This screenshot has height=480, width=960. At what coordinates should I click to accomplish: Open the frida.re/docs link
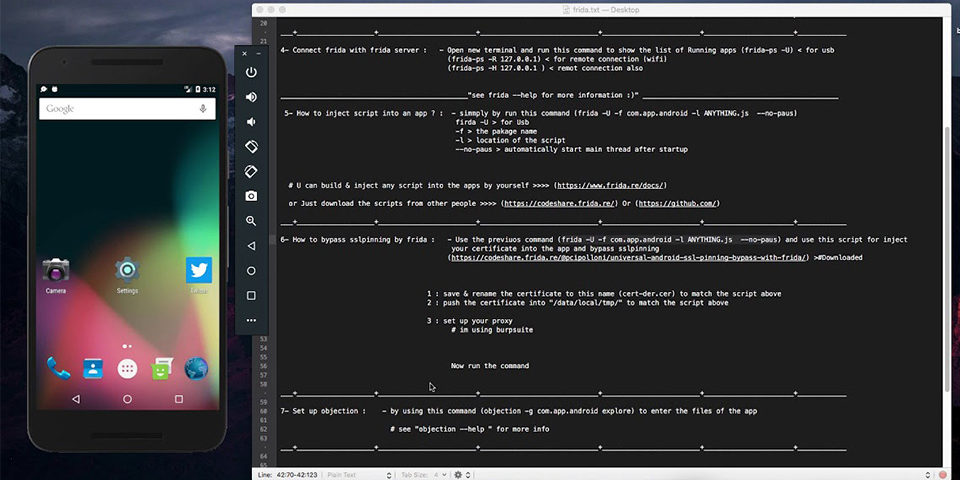point(611,185)
